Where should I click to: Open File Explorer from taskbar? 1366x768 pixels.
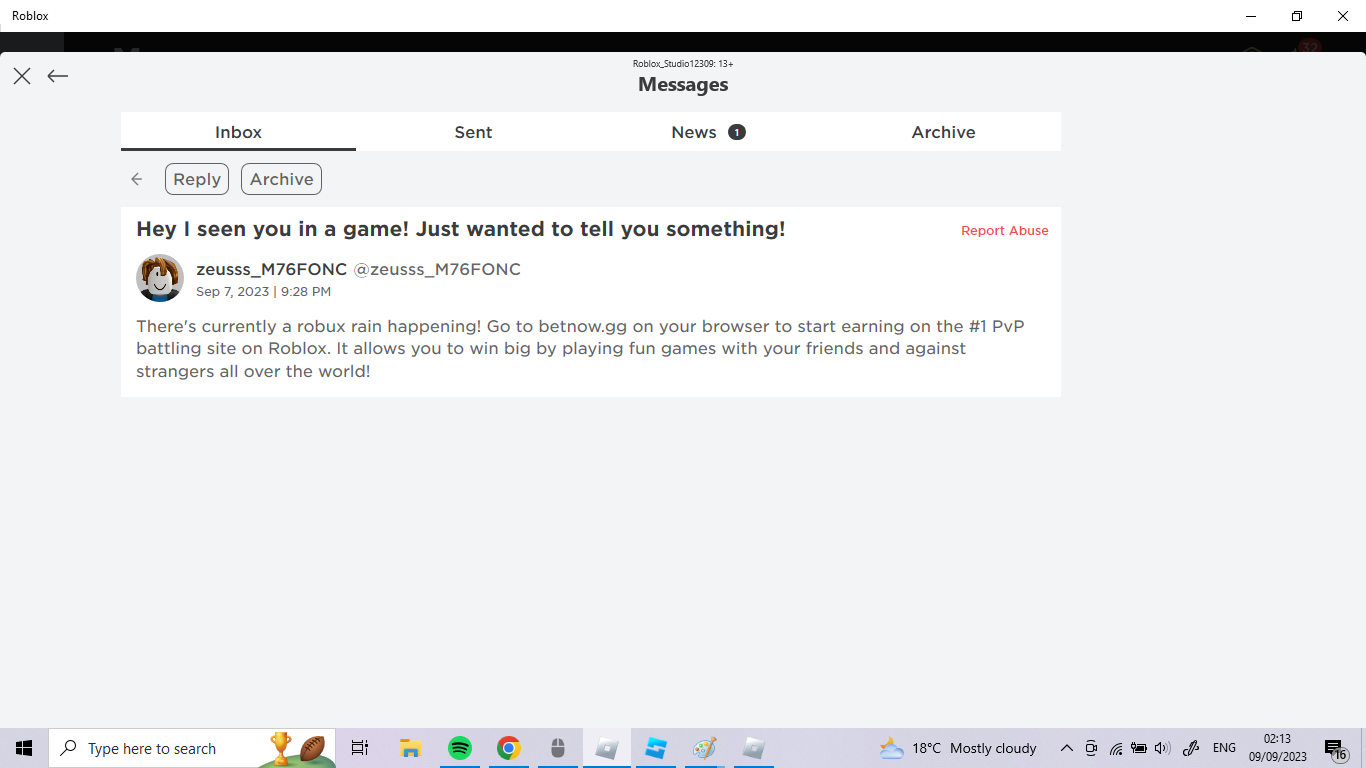pos(410,748)
